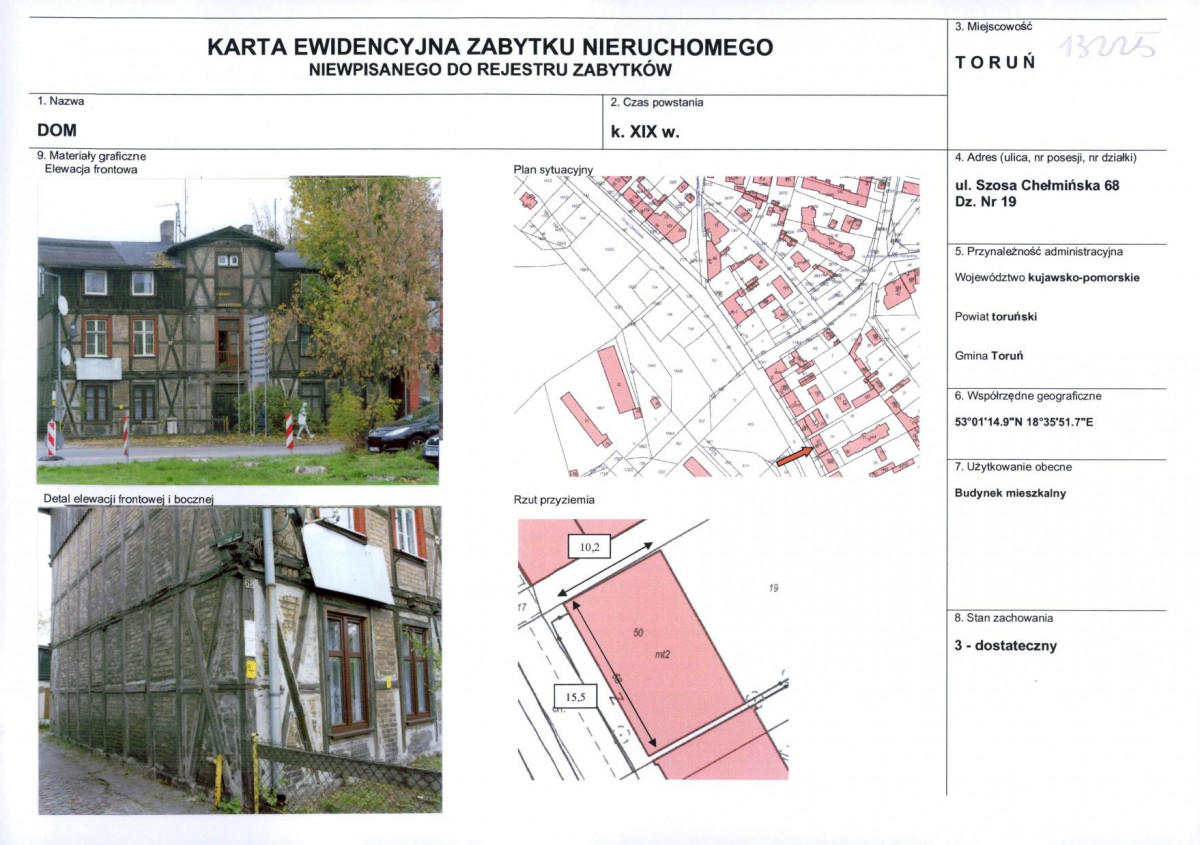Click the Detal elewacji frontowej i bocznej caption
Viewport: 1200px width, 845px height.
(130, 498)
